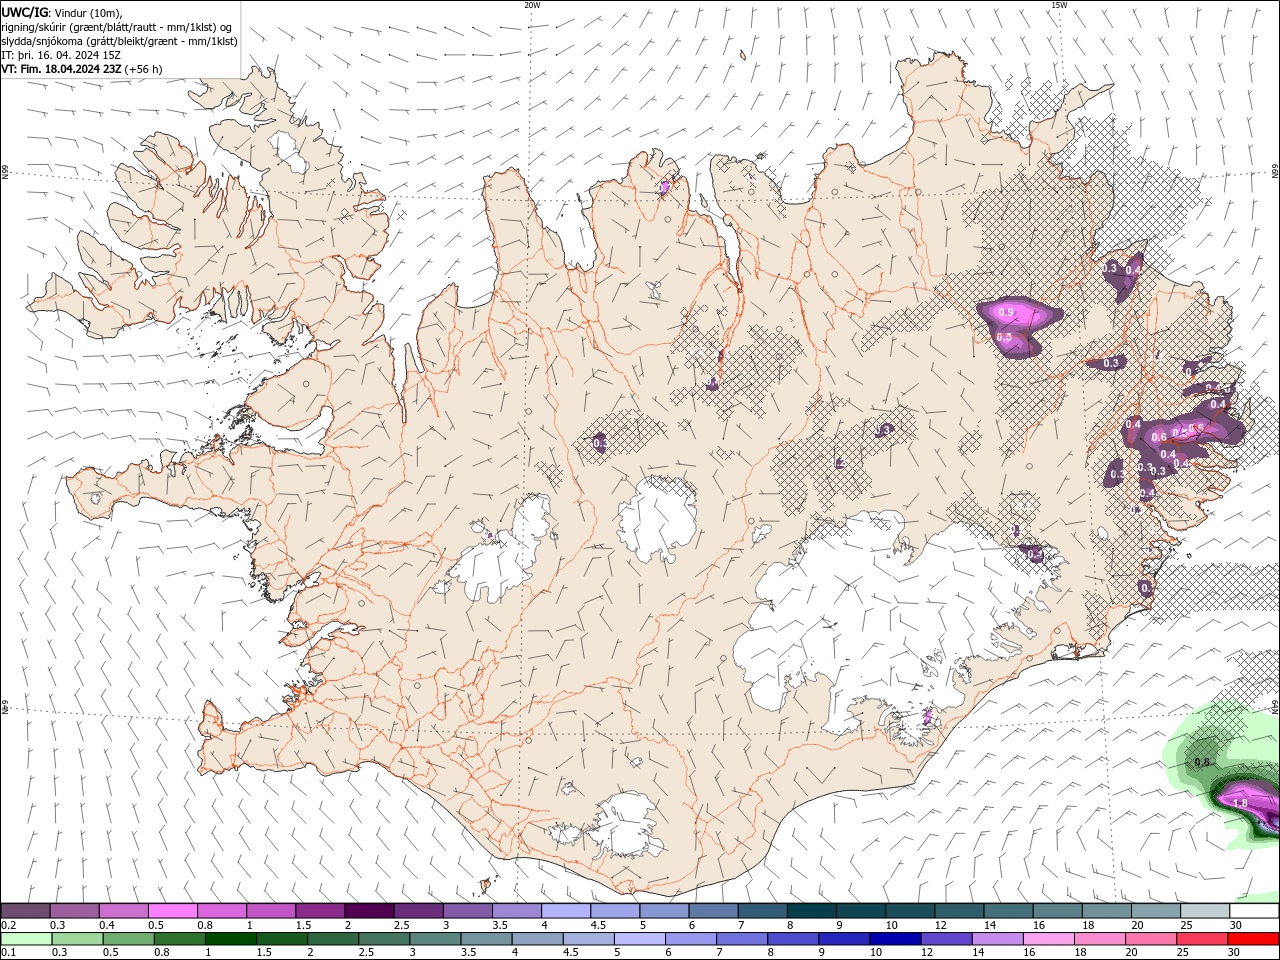The width and height of the screenshot is (1280, 960).
Task: Click the 'rigning/skúrir' legend description line
Action: tap(117, 27)
